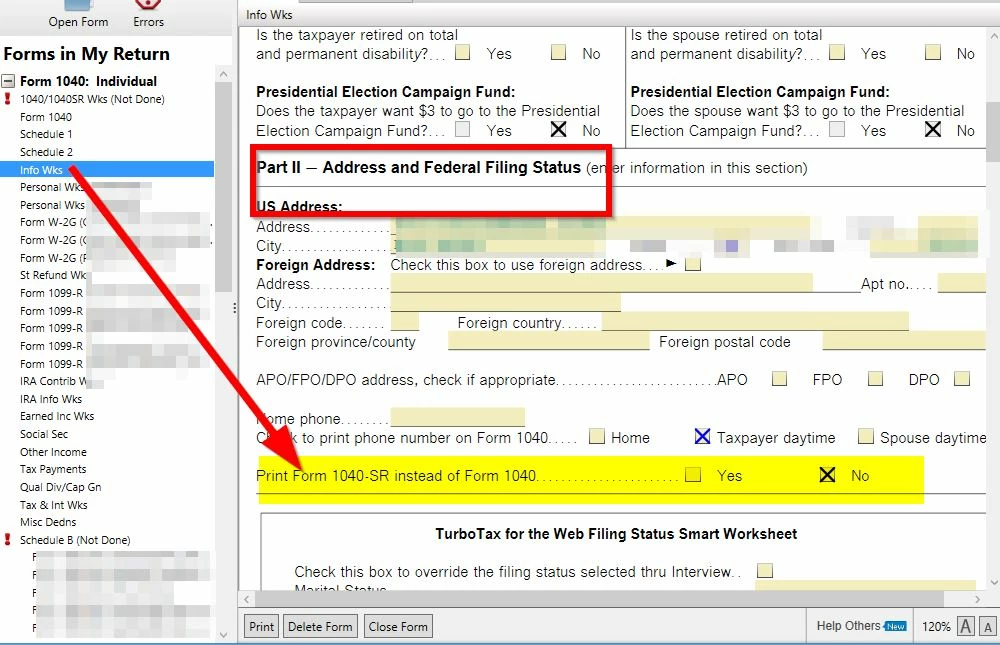Click forms list scroll up arrow

click(x=223, y=74)
